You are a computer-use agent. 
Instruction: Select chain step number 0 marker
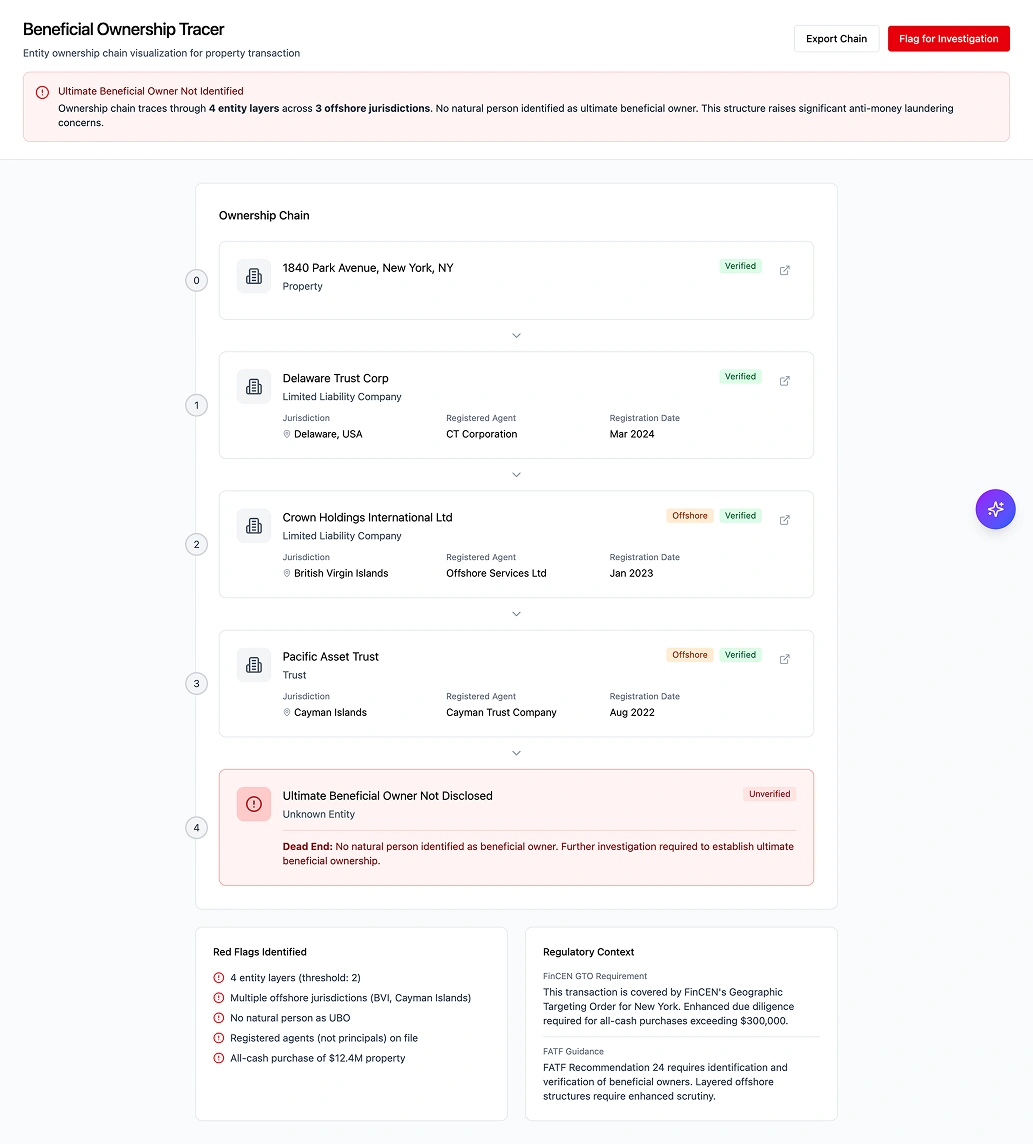click(196, 281)
